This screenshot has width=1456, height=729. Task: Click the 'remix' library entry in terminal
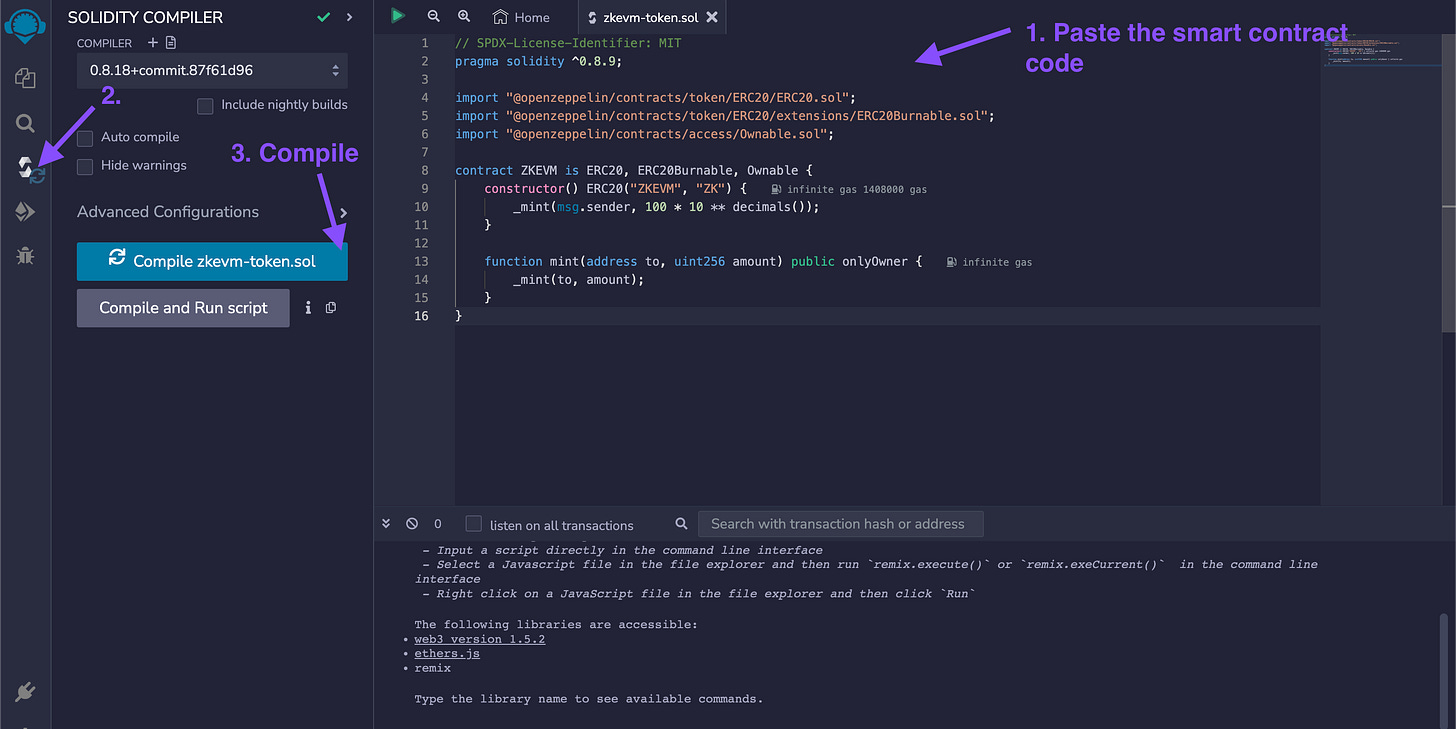(x=432, y=668)
